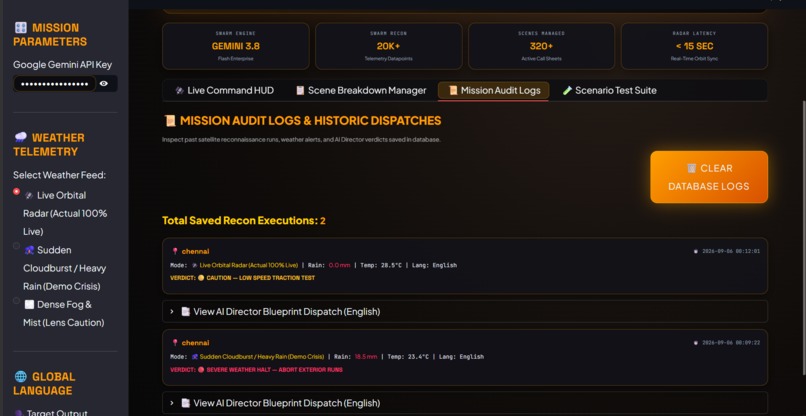
Task: Select Sudden Cloudburst / Heavy Rain feed
Action: 16,246
